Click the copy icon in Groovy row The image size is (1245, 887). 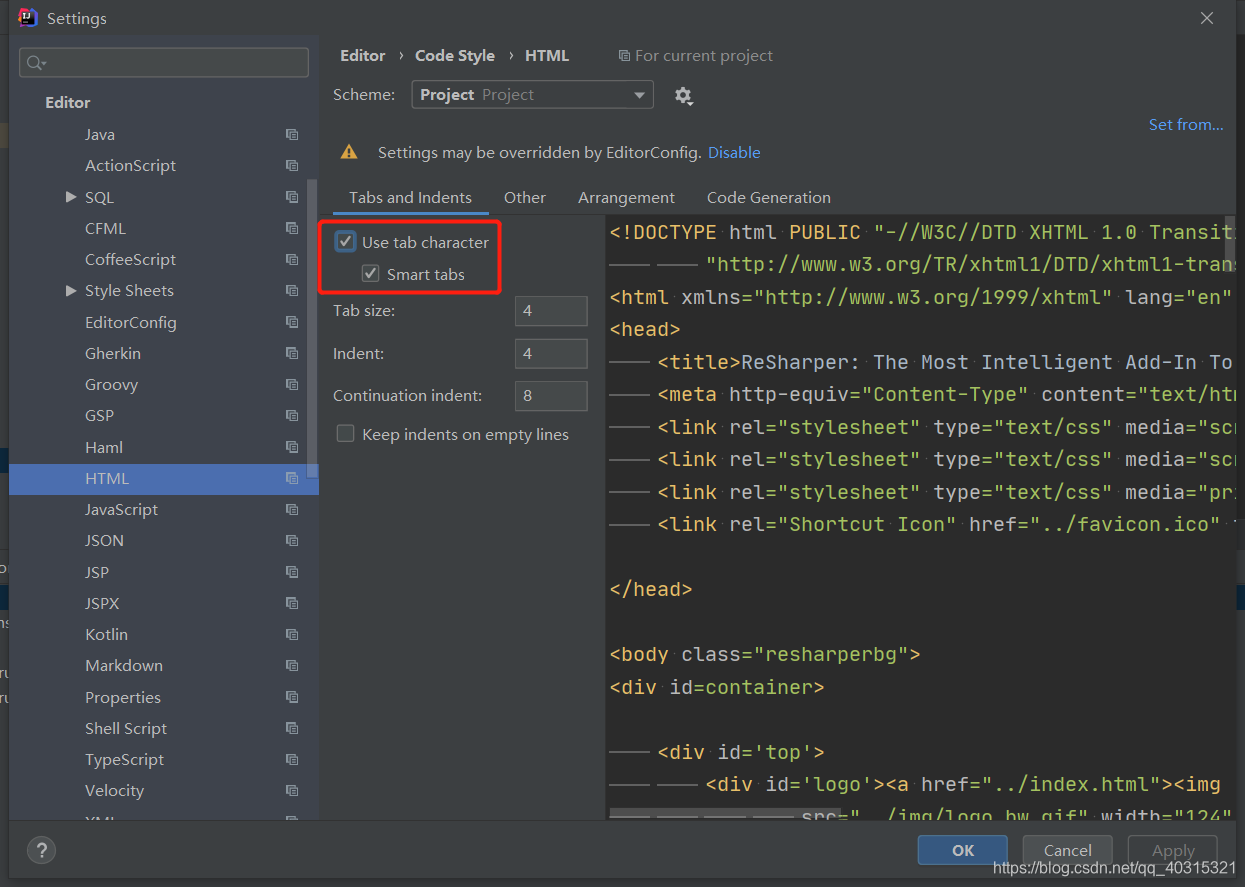(x=292, y=385)
